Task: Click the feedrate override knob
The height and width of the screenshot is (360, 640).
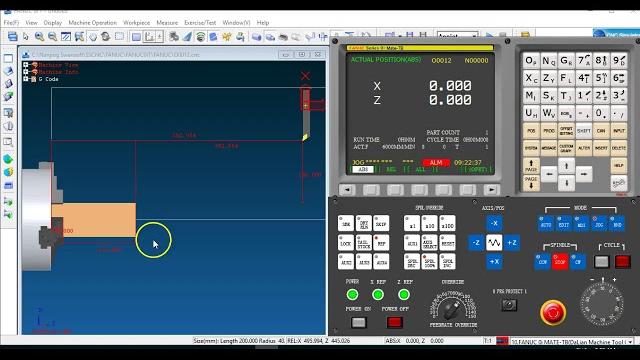Action: 451,309
